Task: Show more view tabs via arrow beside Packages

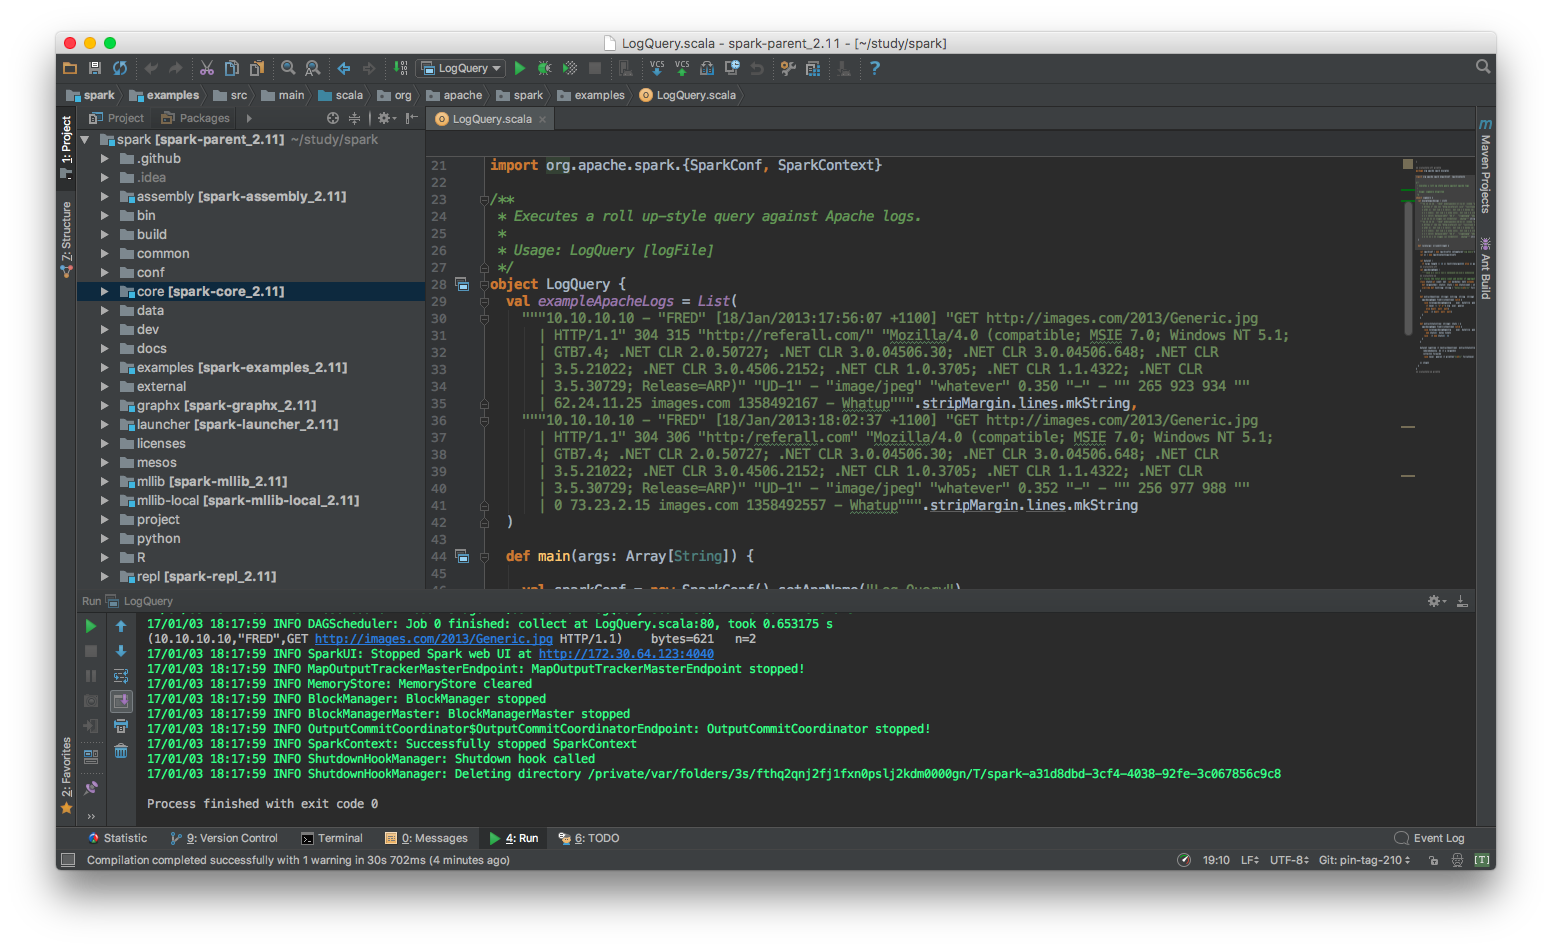Action: (x=249, y=118)
